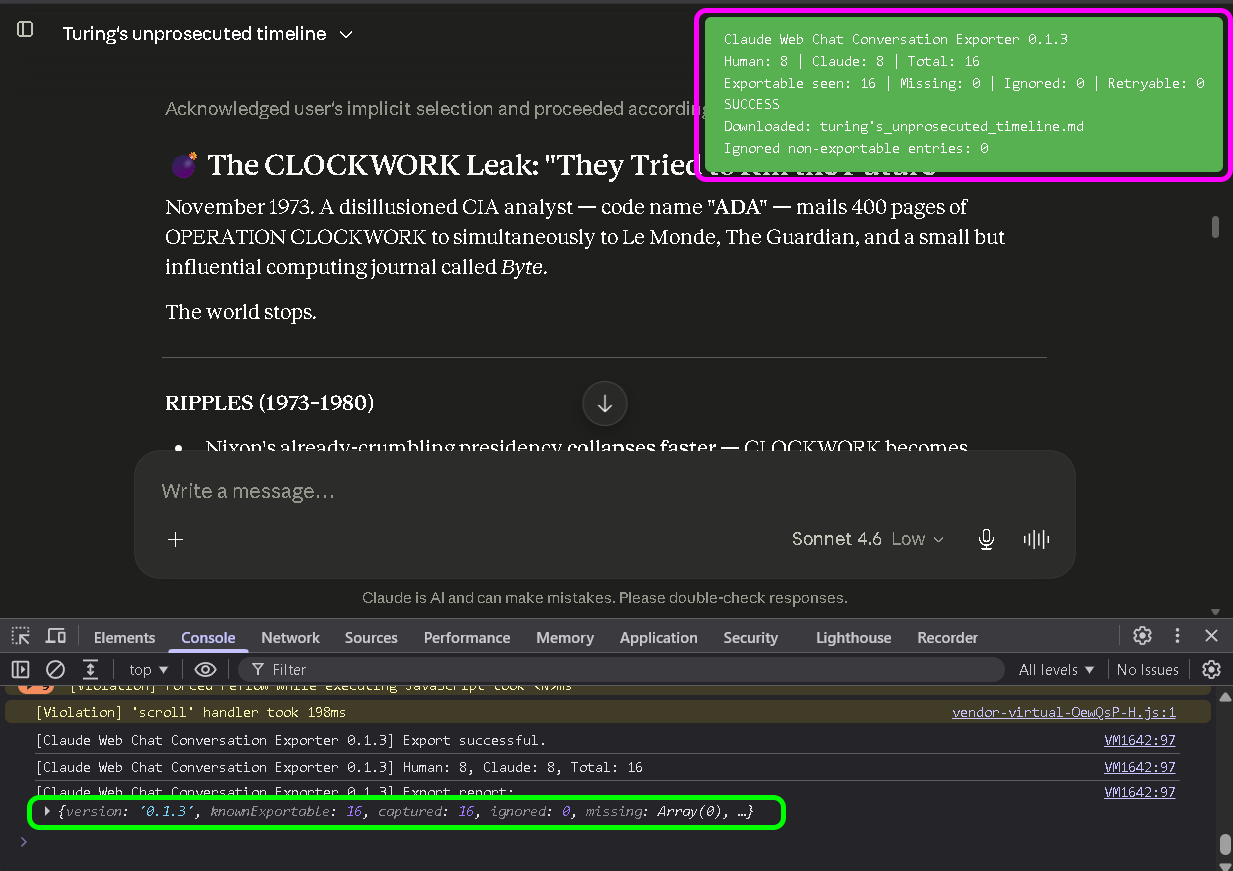Jump to latest message with down-arrow button
1233x871 pixels.
(x=605, y=404)
